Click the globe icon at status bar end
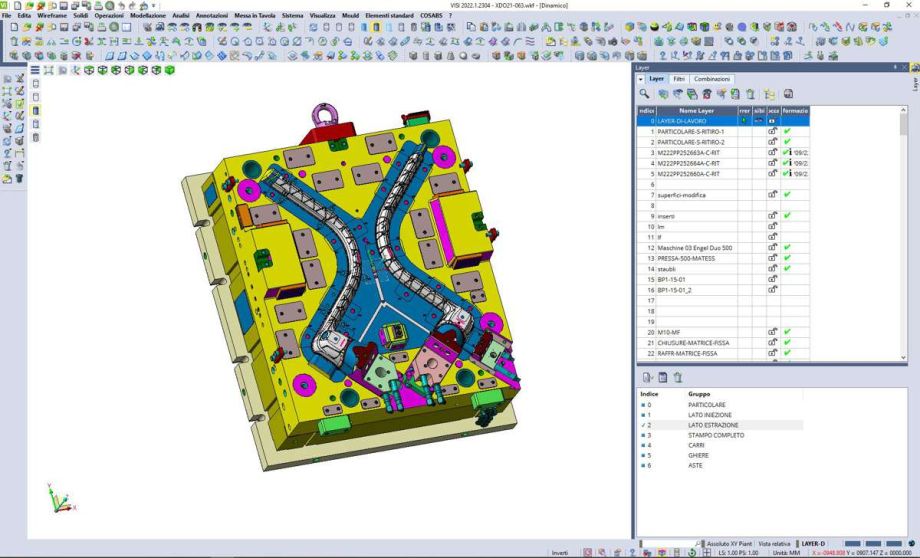This screenshot has width=920, height=558. [x=911, y=544]
